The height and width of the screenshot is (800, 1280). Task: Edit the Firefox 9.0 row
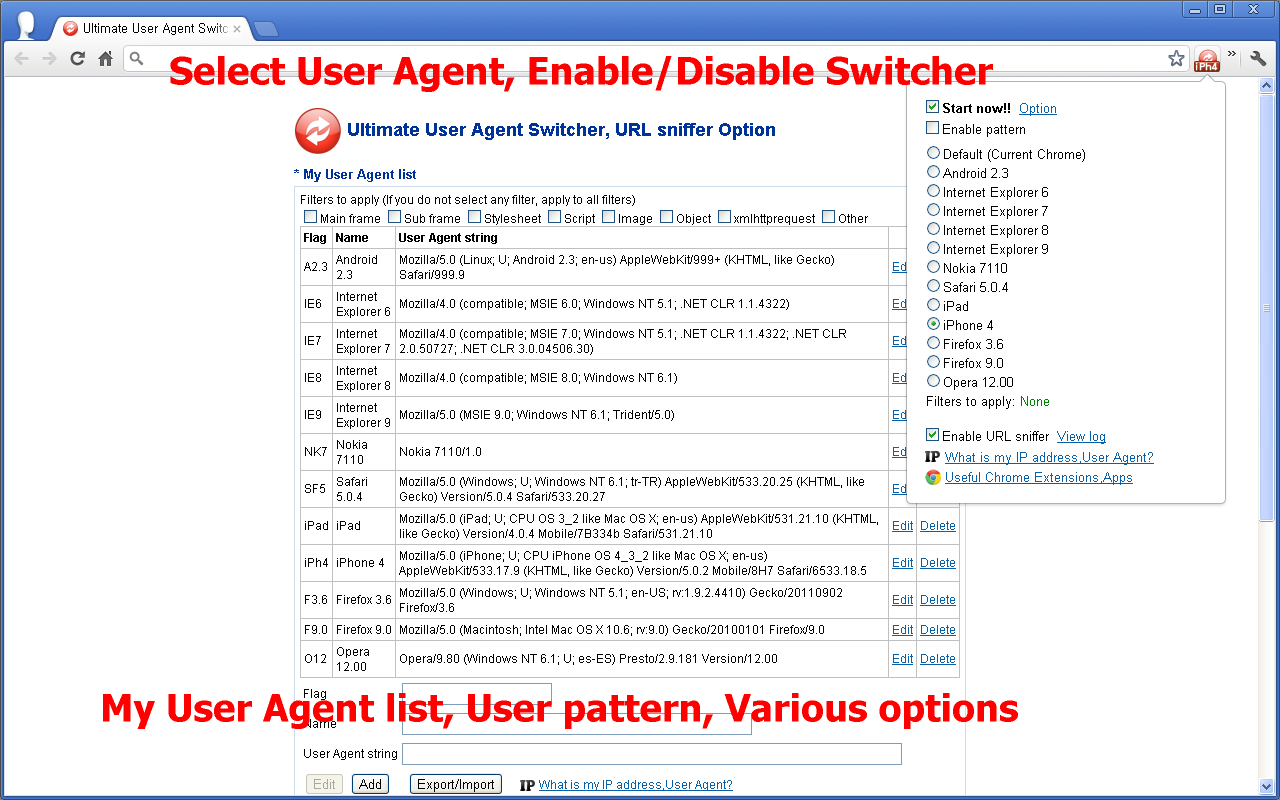[903, 630]
